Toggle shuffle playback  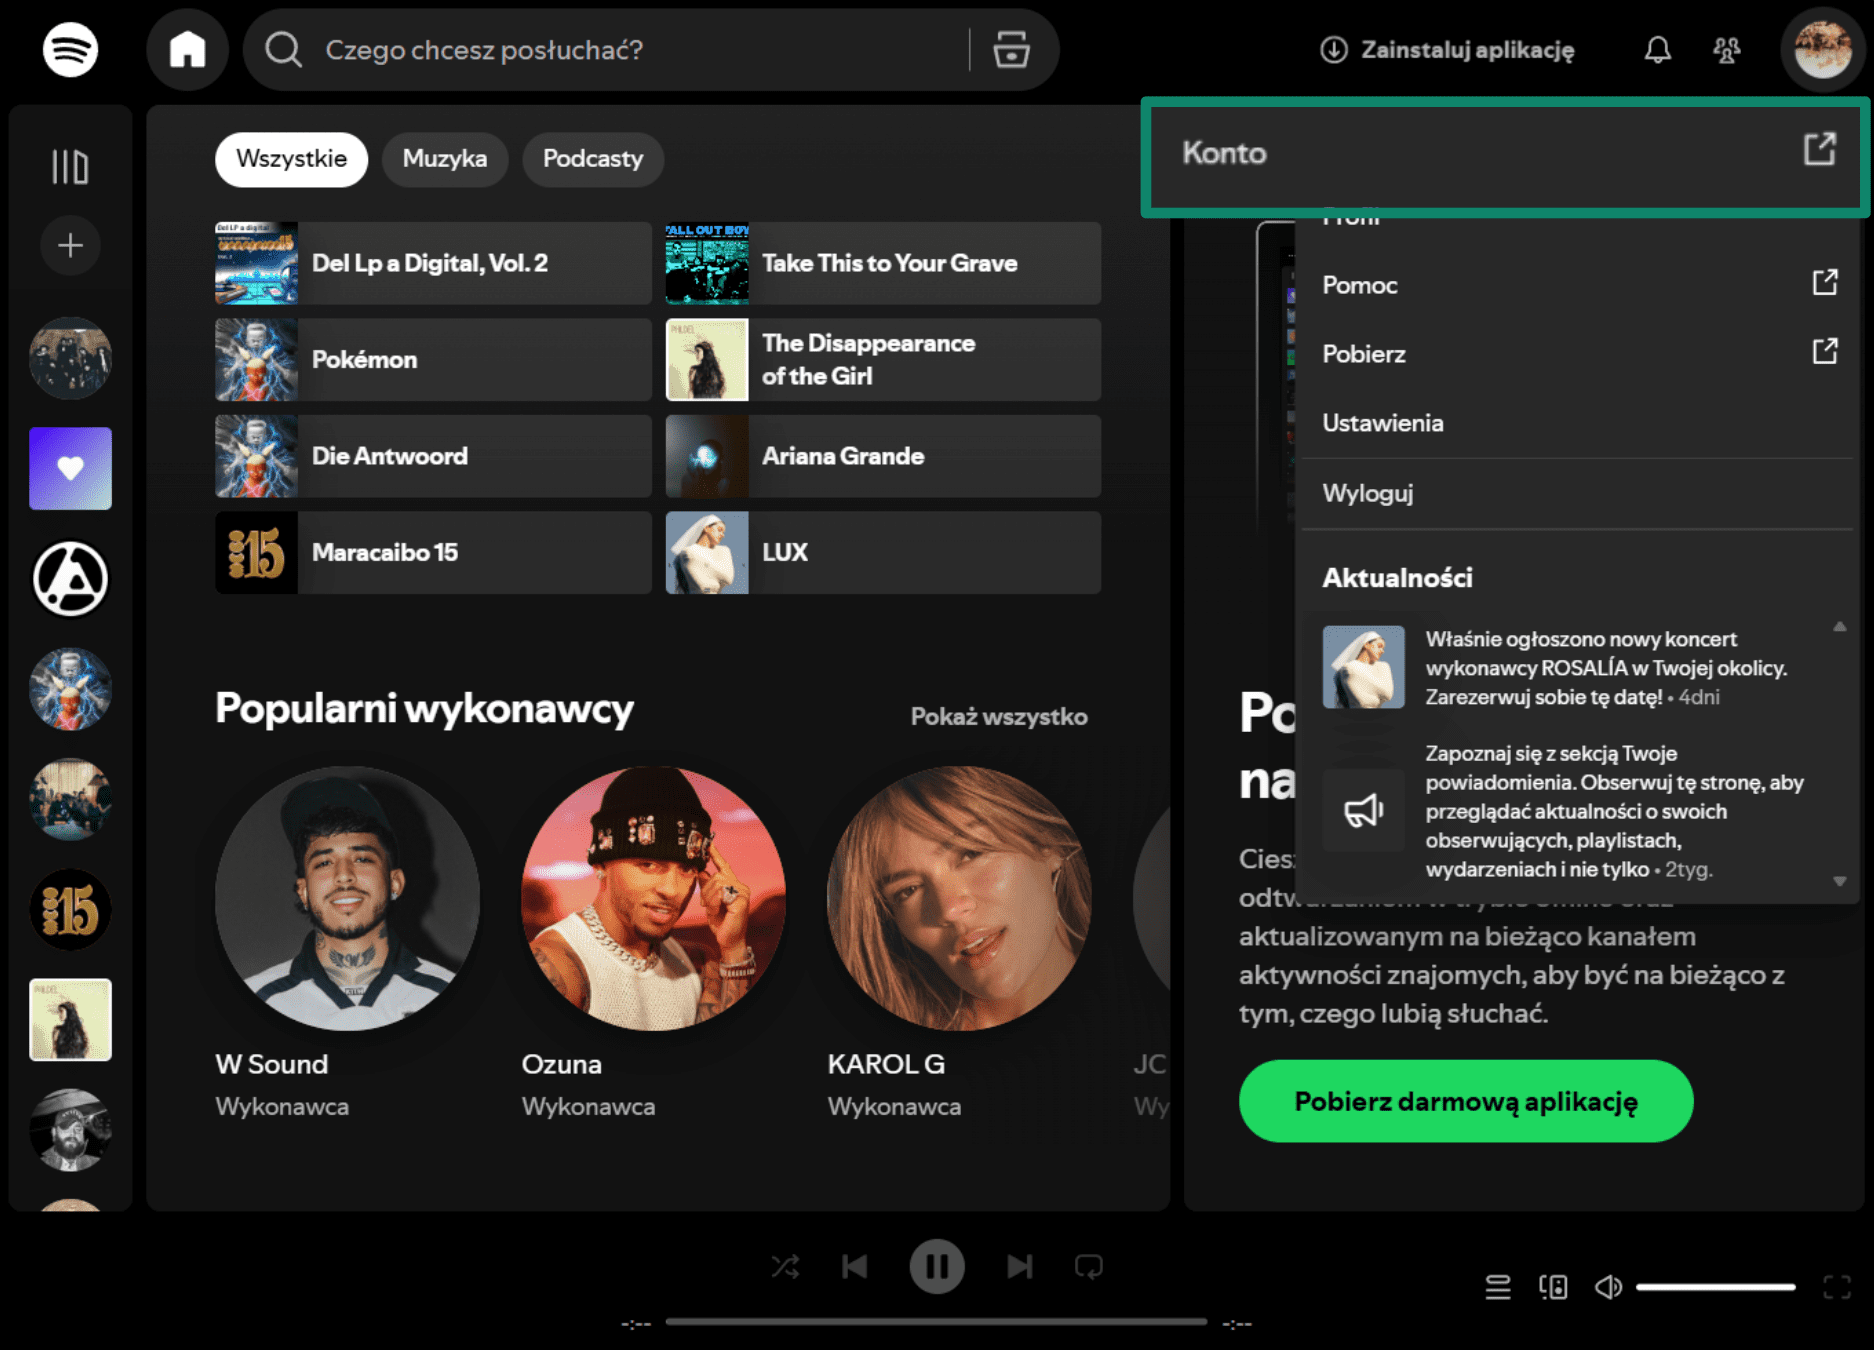point(785,1267)
